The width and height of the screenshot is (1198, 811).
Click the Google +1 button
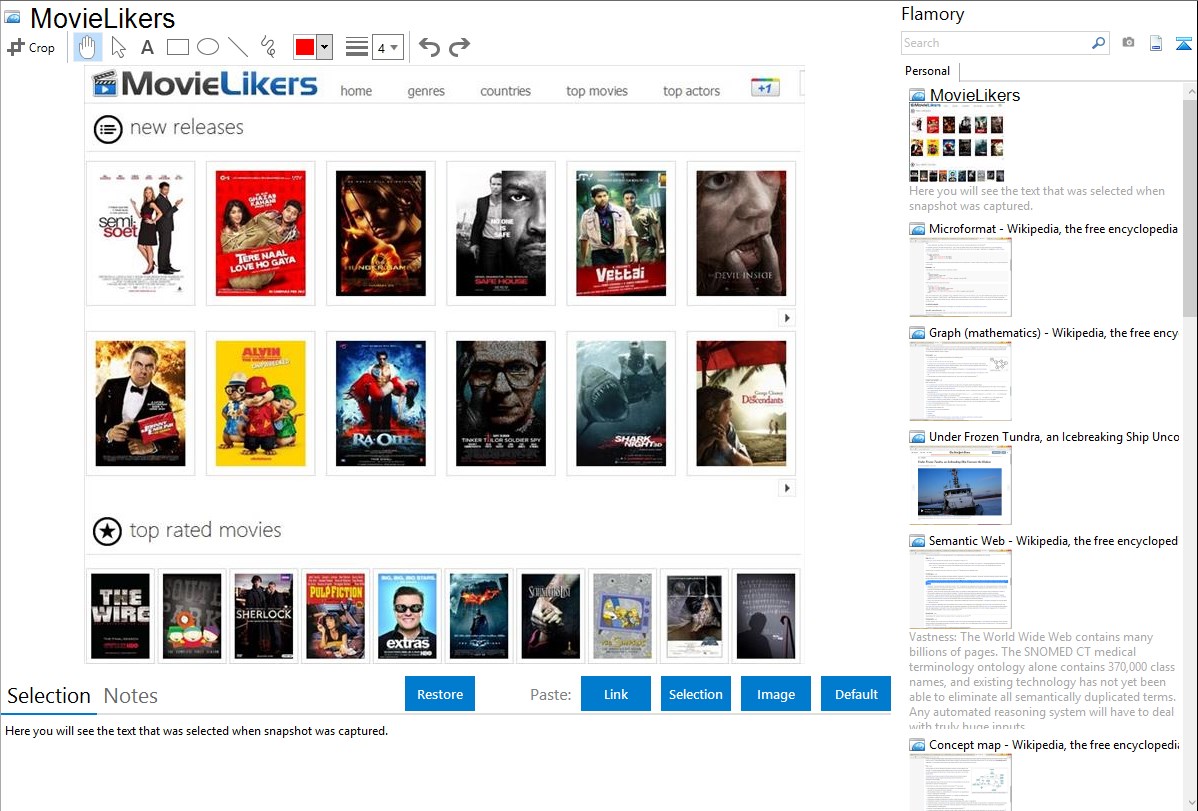765,87
